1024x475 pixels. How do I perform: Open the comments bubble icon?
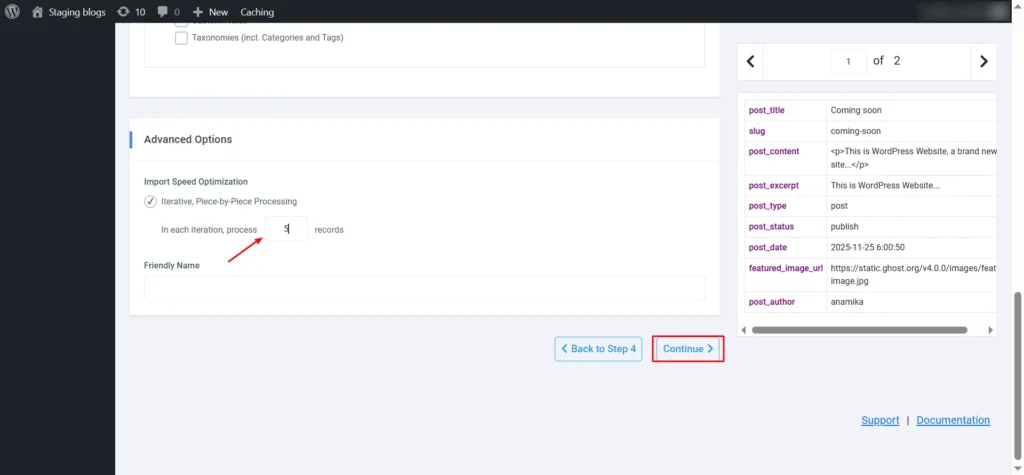(x=163, y=12)
